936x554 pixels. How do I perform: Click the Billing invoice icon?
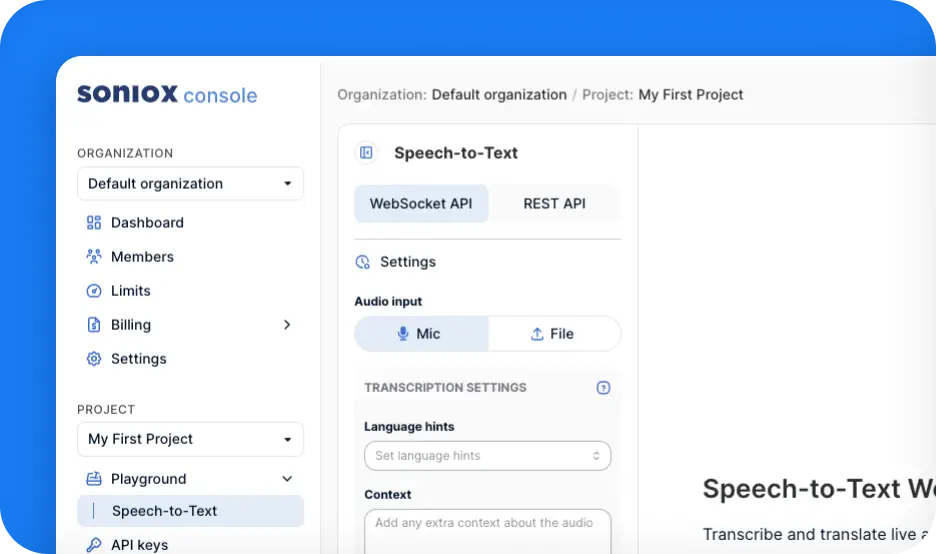[x=94, y=325]
